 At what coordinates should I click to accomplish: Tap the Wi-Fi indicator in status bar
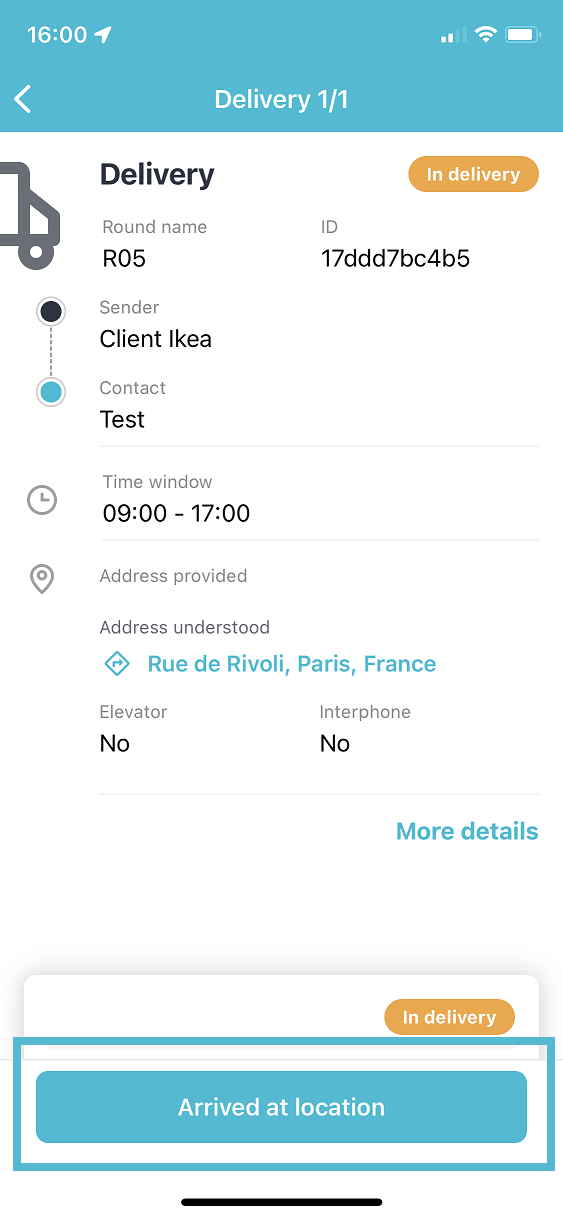pos(486,35)
